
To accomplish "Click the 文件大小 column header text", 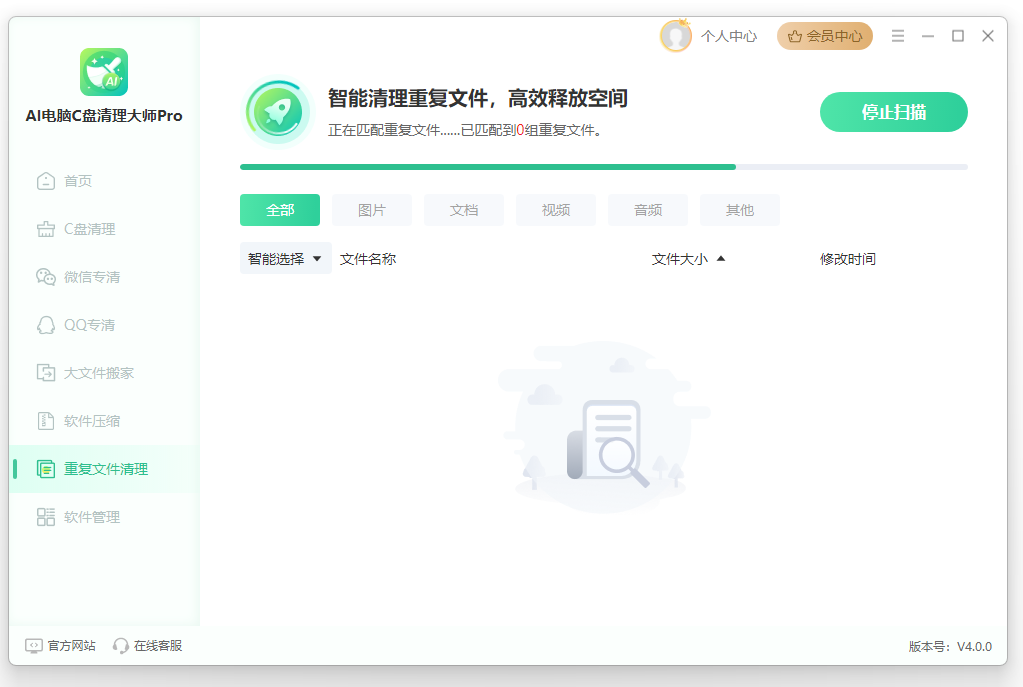I will [679, 259].
